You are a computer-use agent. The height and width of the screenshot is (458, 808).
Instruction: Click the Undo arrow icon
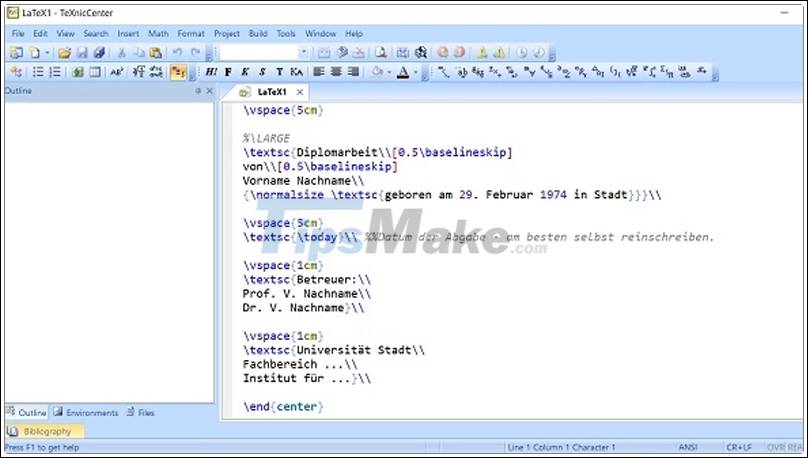(x=178, y=53)
